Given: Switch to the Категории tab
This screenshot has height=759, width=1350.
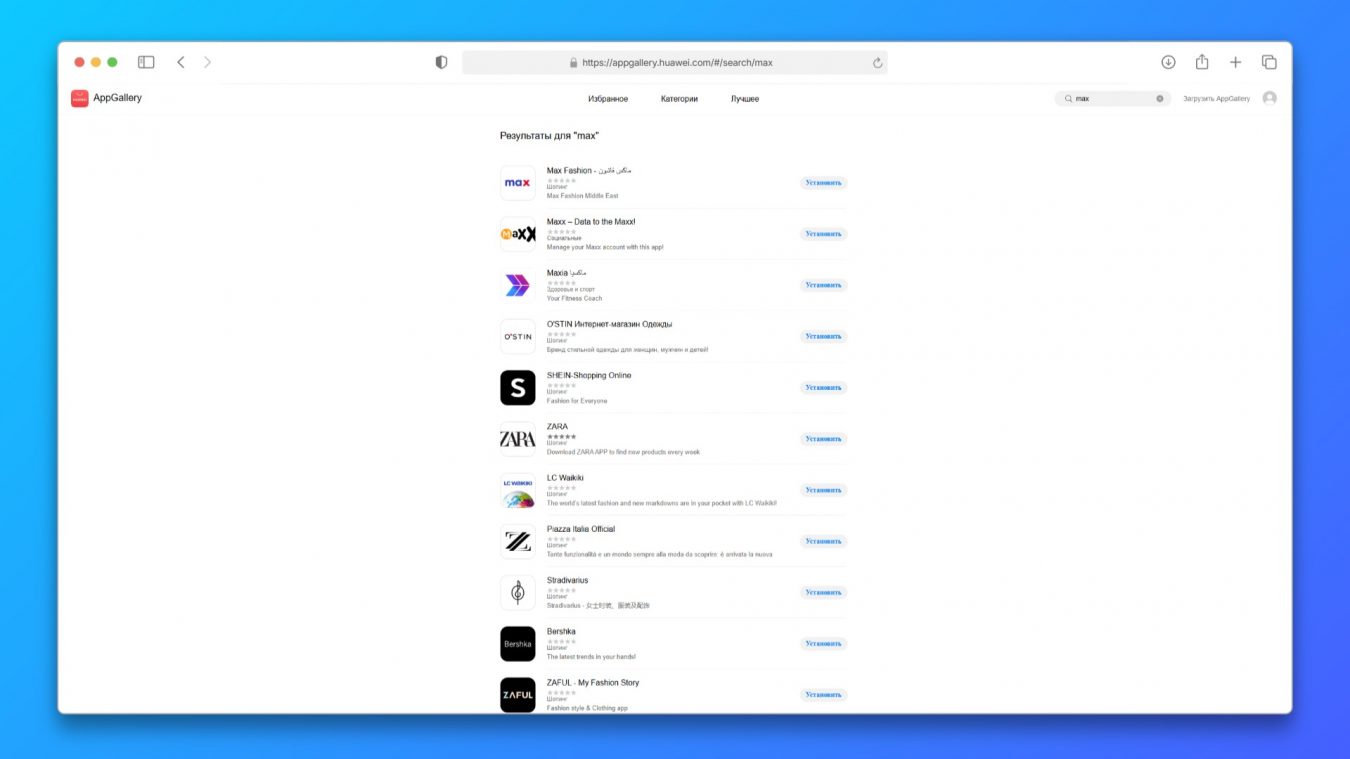Looking at the screenshot, I should point(679,99).
